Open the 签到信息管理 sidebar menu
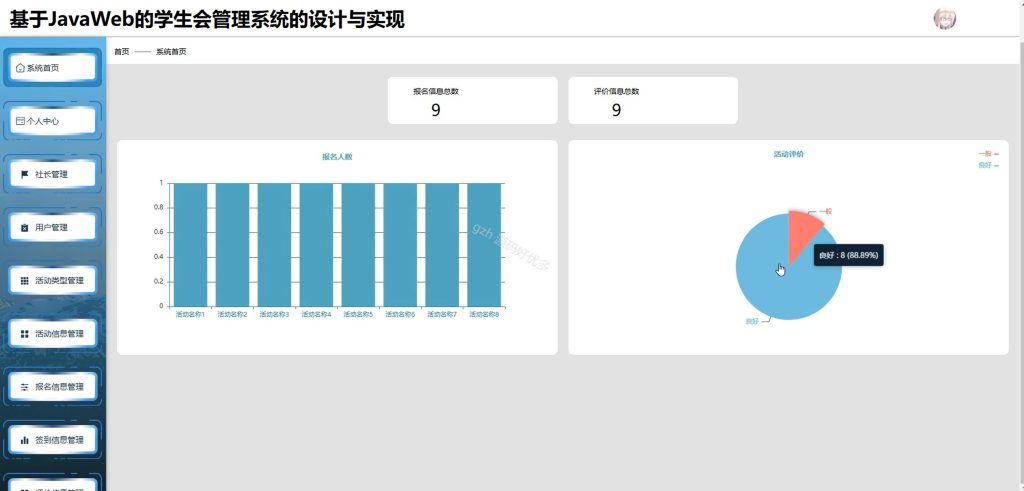The height and width of the screenshot is (491, 1024). coord(52,440)
